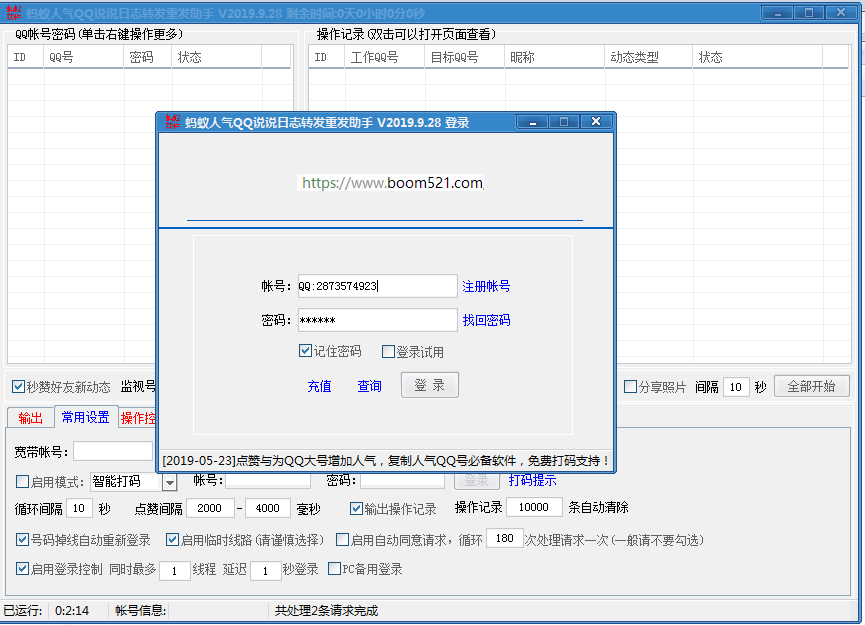Click the ant logo icon in login dialog title bar

(x=173, y=122)
